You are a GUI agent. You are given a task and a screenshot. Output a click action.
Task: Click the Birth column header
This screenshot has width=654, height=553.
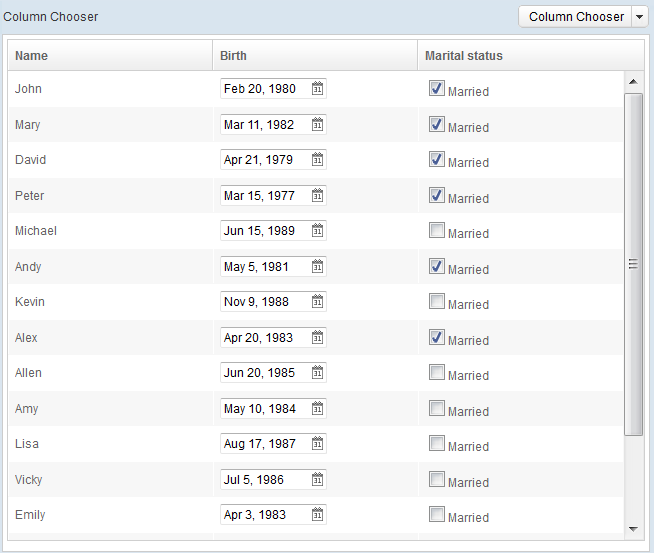(315, 55)
